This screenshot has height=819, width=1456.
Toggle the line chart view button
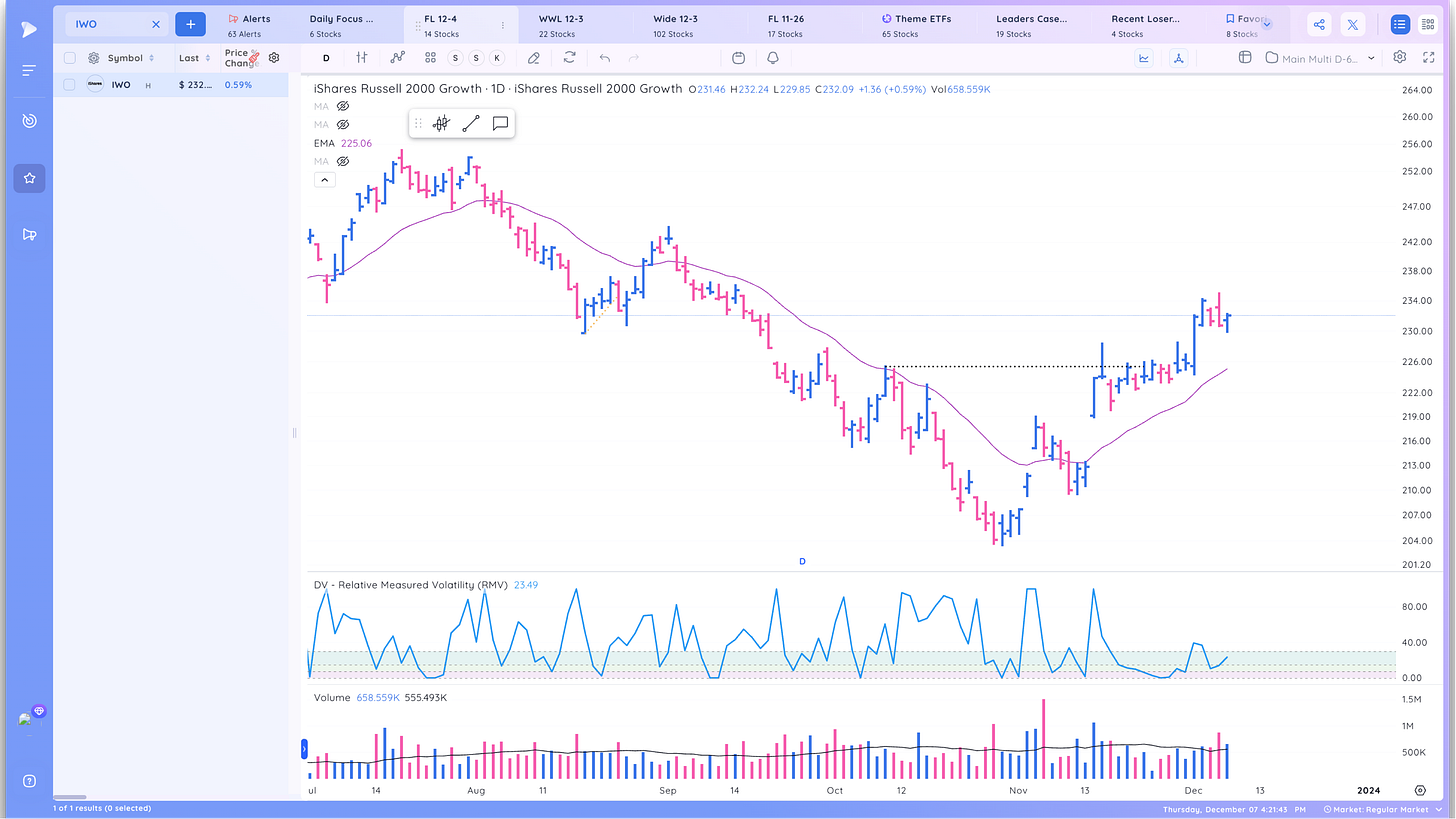(x=1144, y=58)
